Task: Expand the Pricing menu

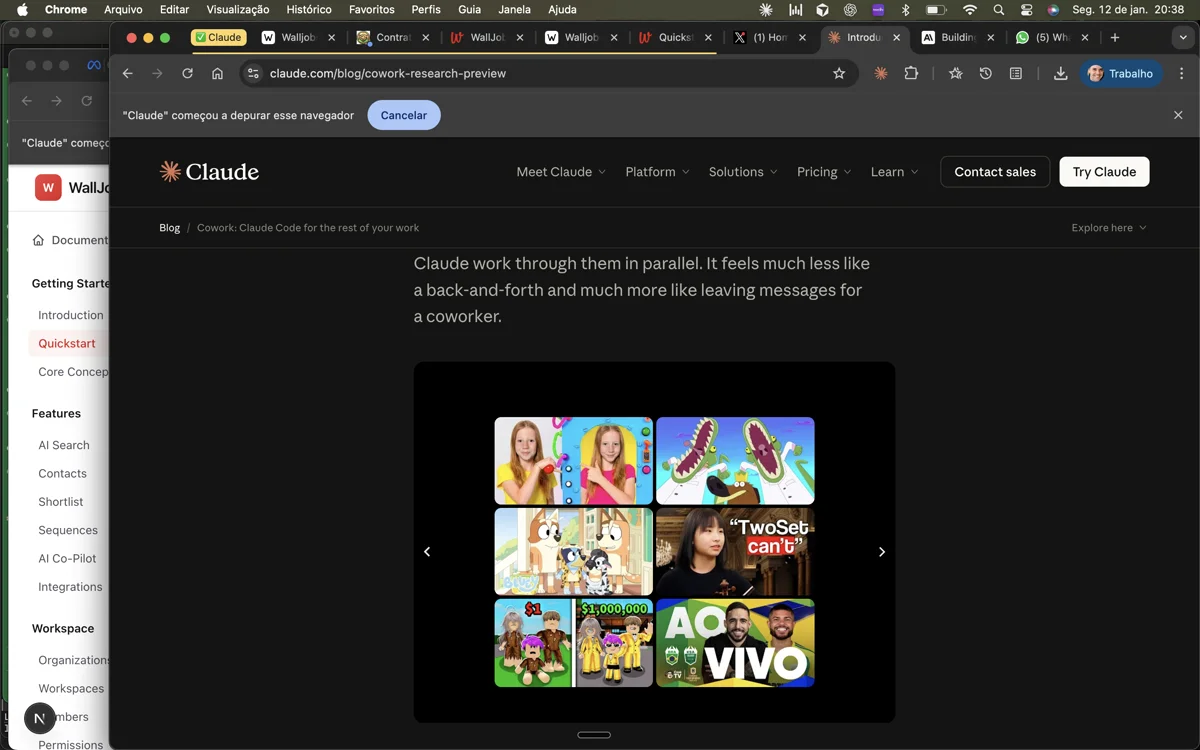Action: pyautogui.click(x=824, y=172)
